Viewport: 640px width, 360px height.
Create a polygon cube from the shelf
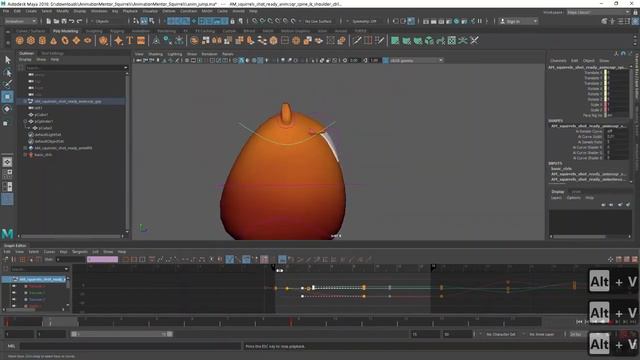click(31, 40)
